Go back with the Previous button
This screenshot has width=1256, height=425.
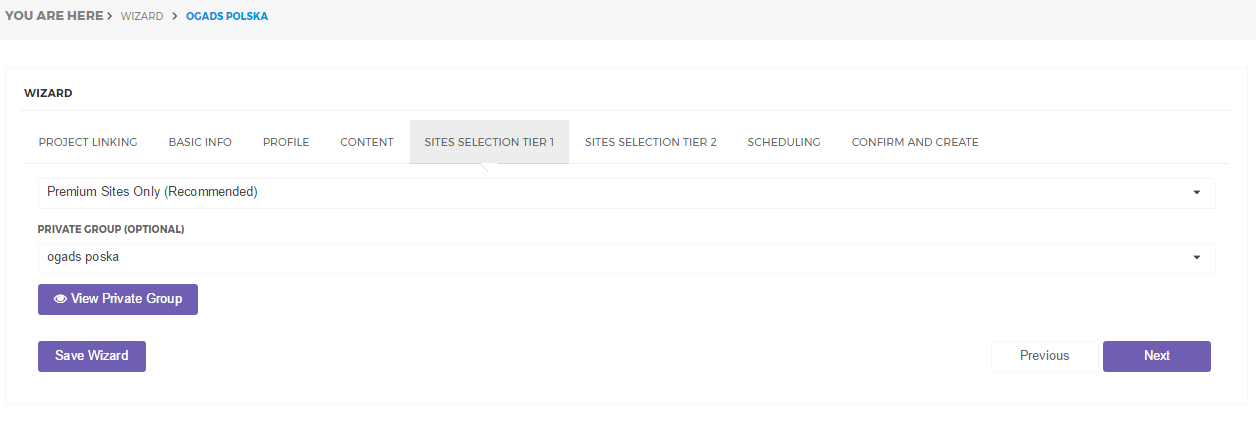pyautogui.click(x=1044, y=356)
